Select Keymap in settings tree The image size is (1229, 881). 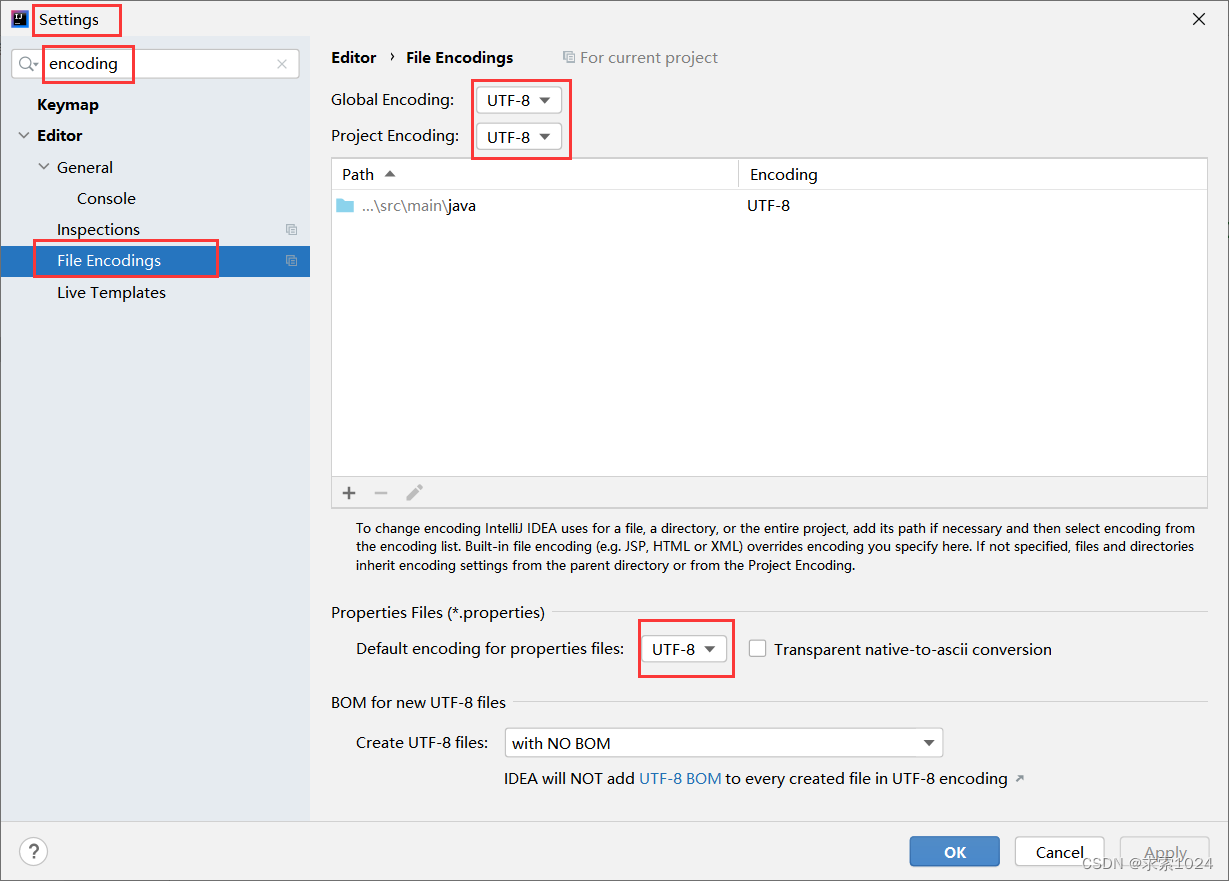point(68,104)
